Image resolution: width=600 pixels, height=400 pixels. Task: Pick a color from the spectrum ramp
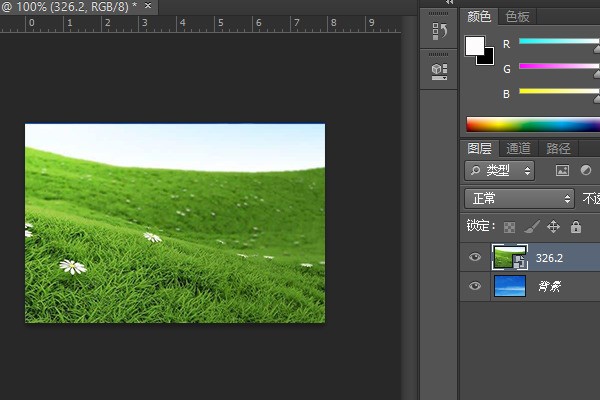click(x=533, y=125)
